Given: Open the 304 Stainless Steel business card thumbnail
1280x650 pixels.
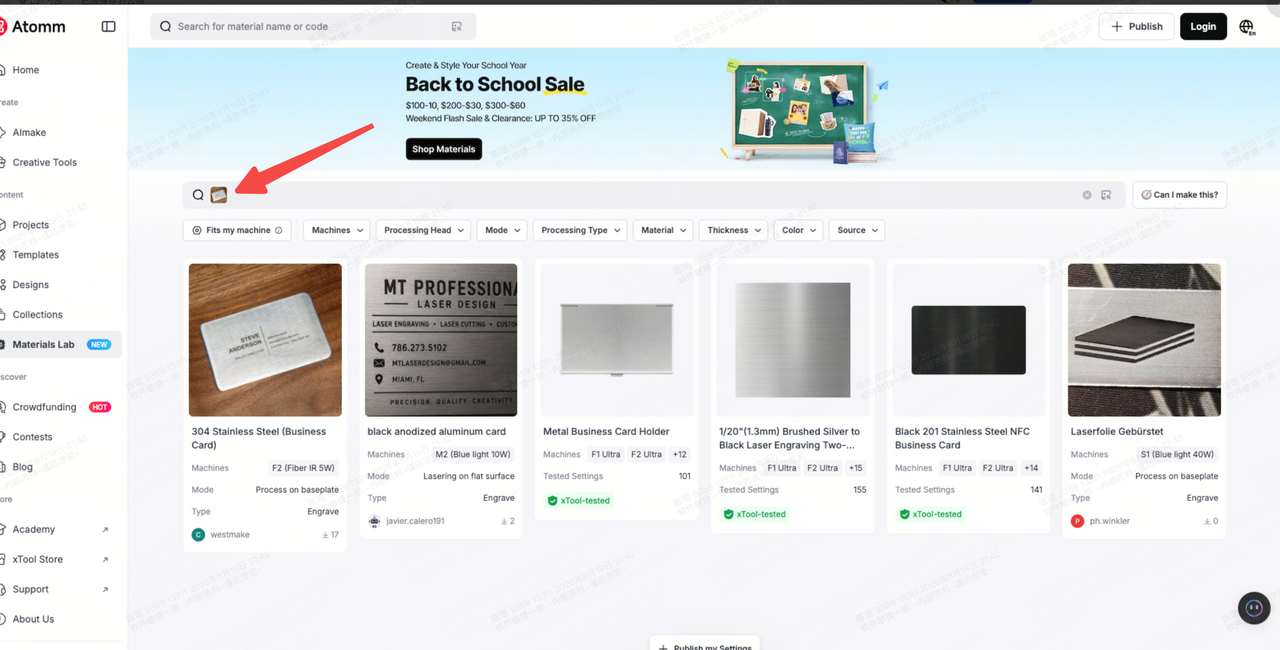Looking at the screenshot, I should pyautogui.click(x=265, y=340).
